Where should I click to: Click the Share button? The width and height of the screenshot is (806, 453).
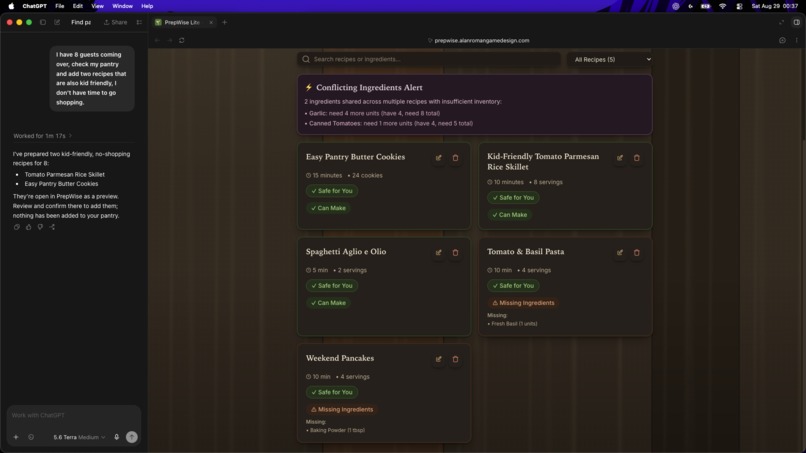[x=116, y=22]
